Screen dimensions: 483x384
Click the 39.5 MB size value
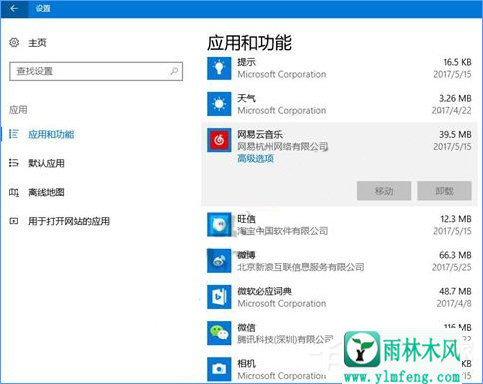(455, 134)
